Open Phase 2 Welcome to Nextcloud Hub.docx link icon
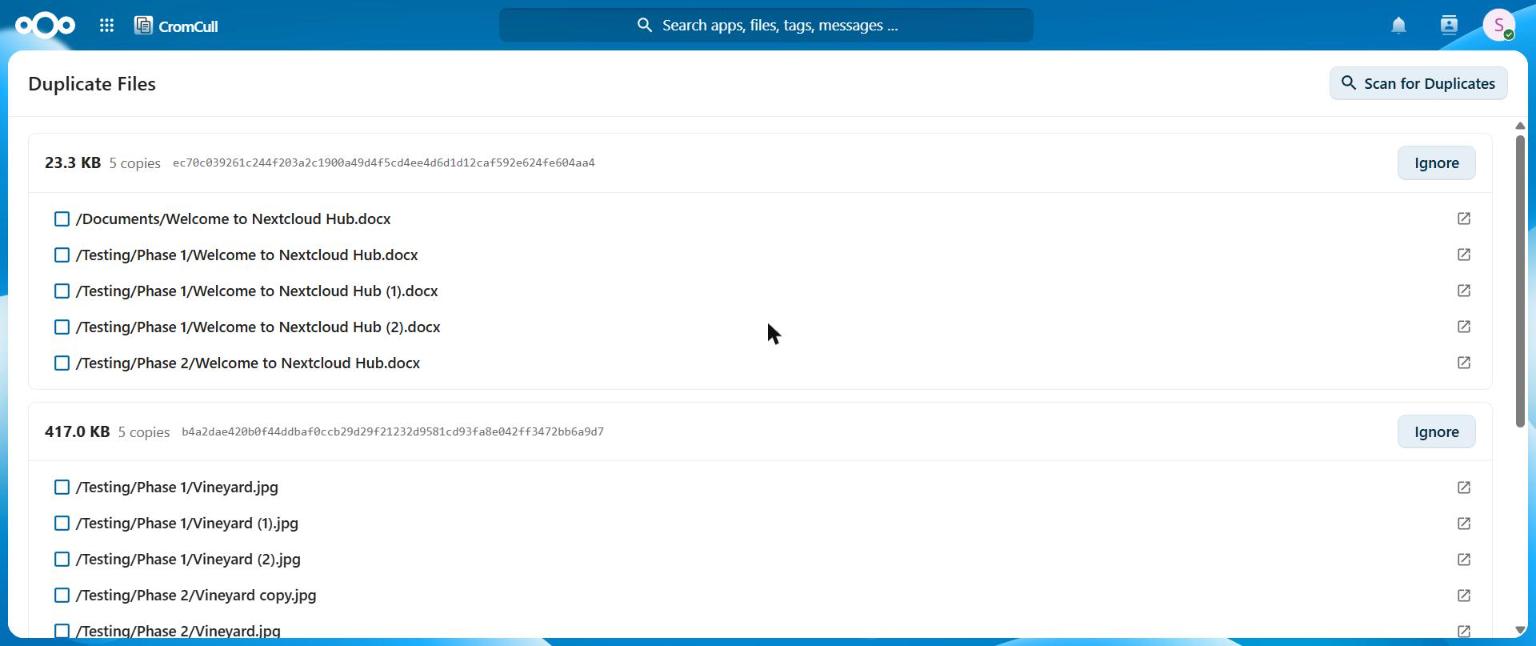The image size is (1536, 646). click(x=1464, y=362)
